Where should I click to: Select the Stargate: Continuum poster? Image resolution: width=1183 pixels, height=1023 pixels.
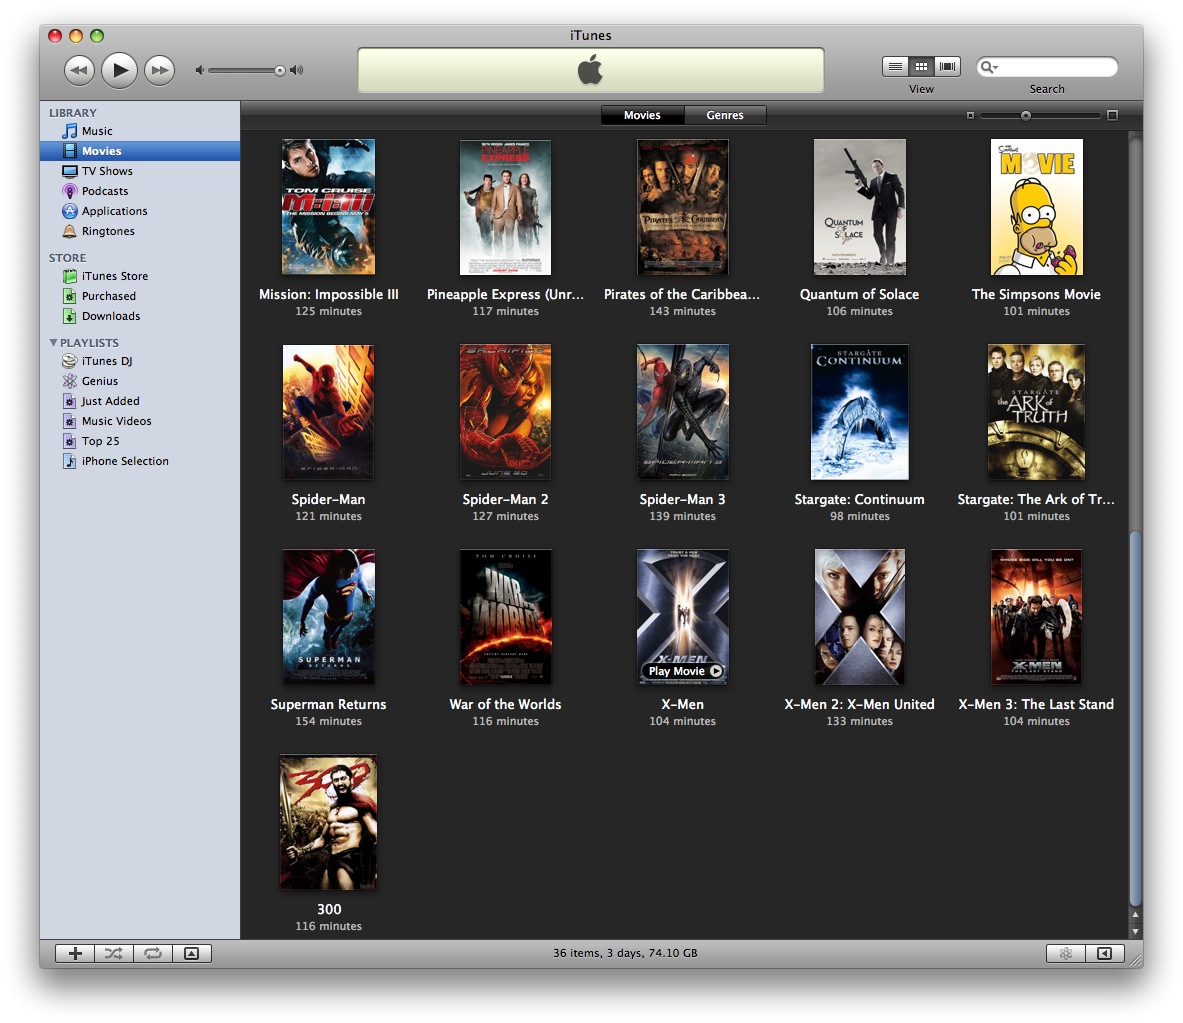(x=859, y=412)
